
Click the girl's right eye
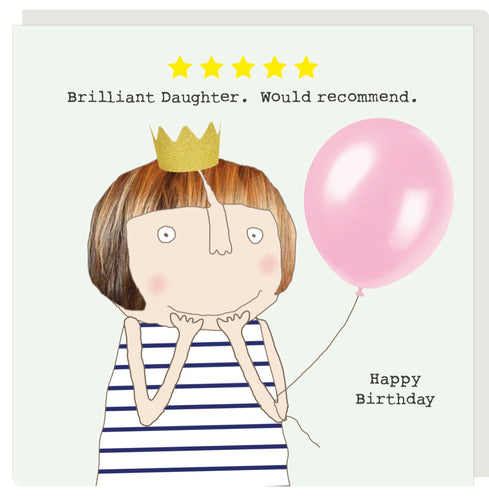(255, 235)
